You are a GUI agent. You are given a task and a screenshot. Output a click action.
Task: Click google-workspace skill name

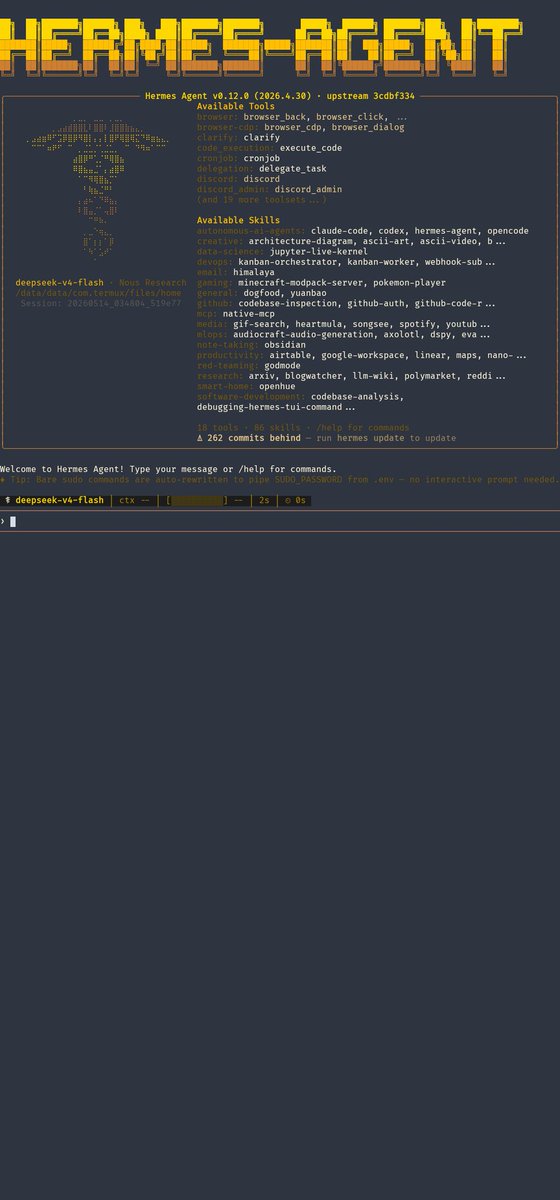coord(363,355)
